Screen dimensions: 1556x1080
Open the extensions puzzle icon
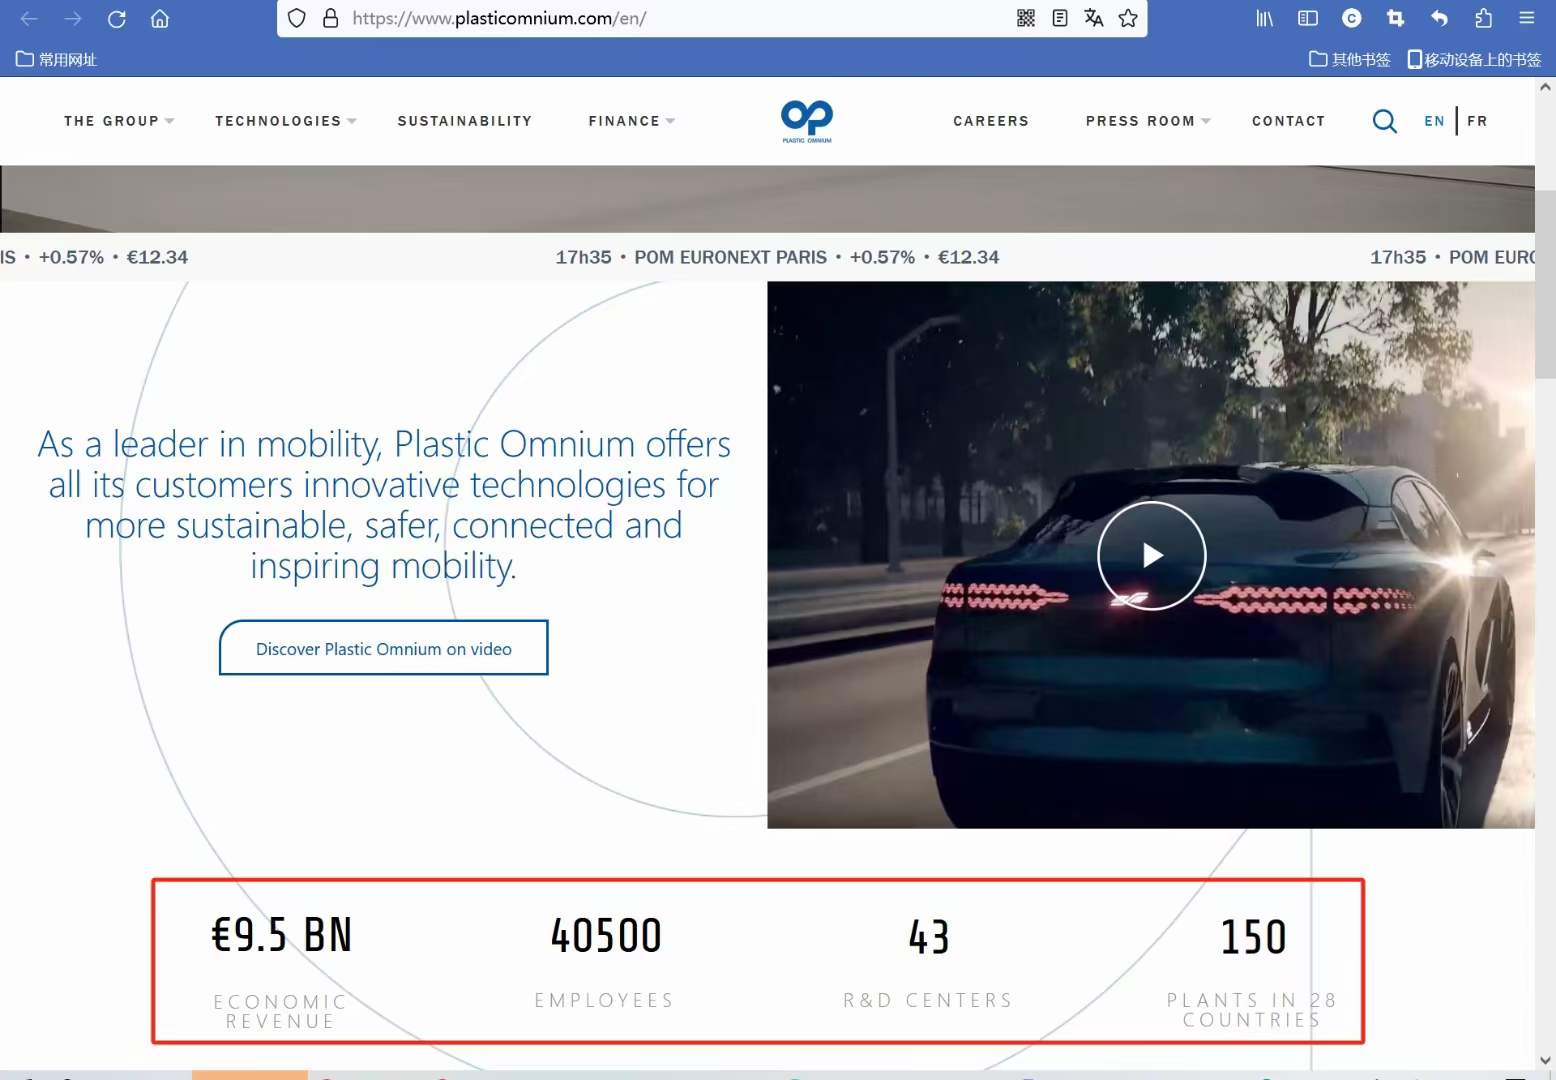(x=1483, y=18)
